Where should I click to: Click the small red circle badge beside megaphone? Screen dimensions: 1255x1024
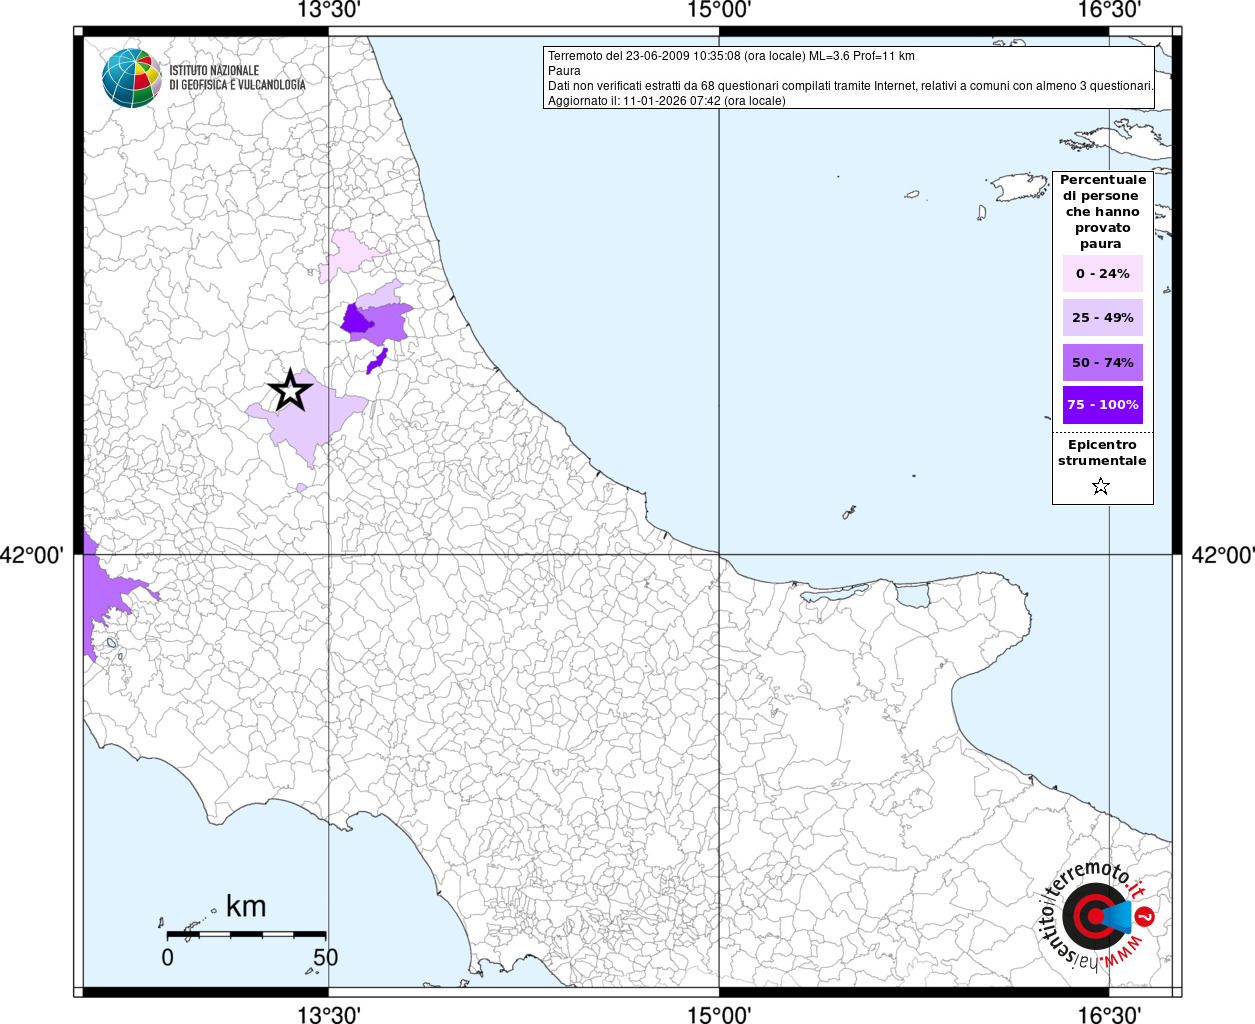coord(1146,916)
